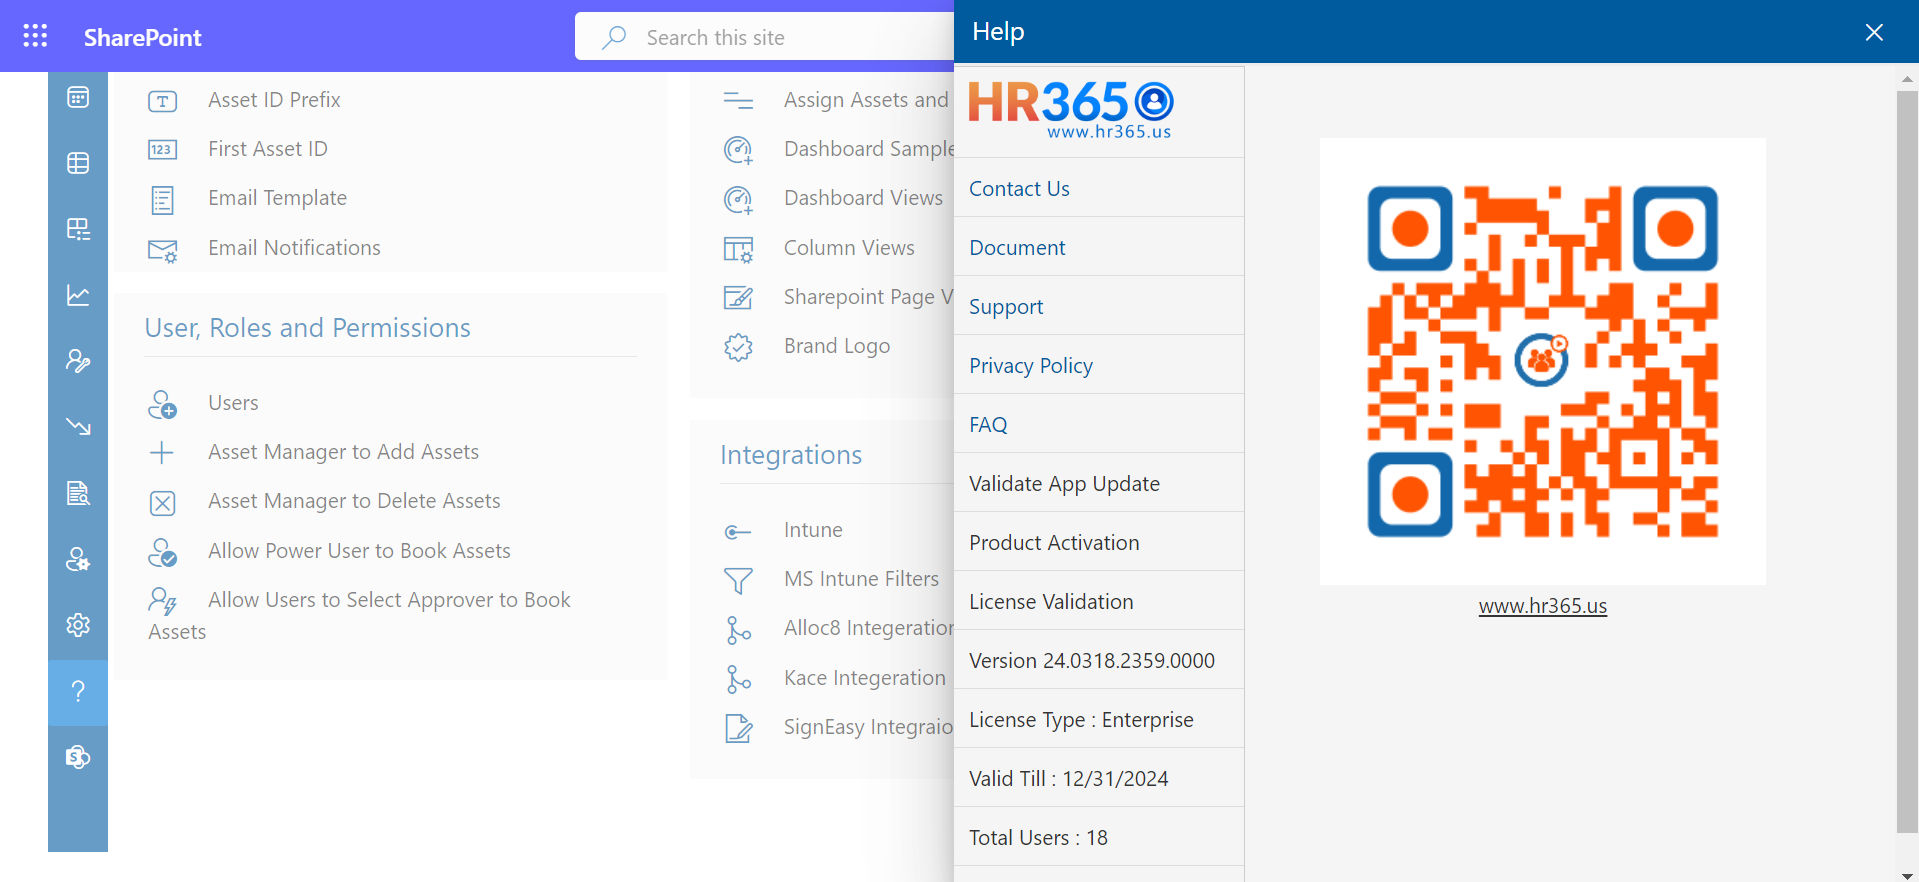Open Asset Manager to Delete Assets
This screenshot has height=882, width=1919.
click(x=354, y=501)
